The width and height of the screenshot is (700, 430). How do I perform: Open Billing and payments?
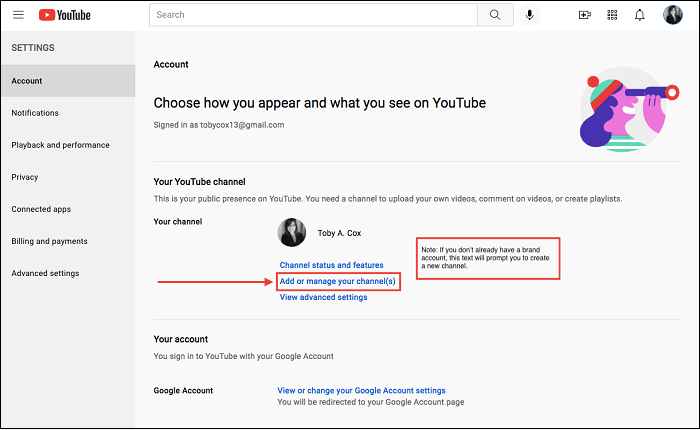pos(49,241)
